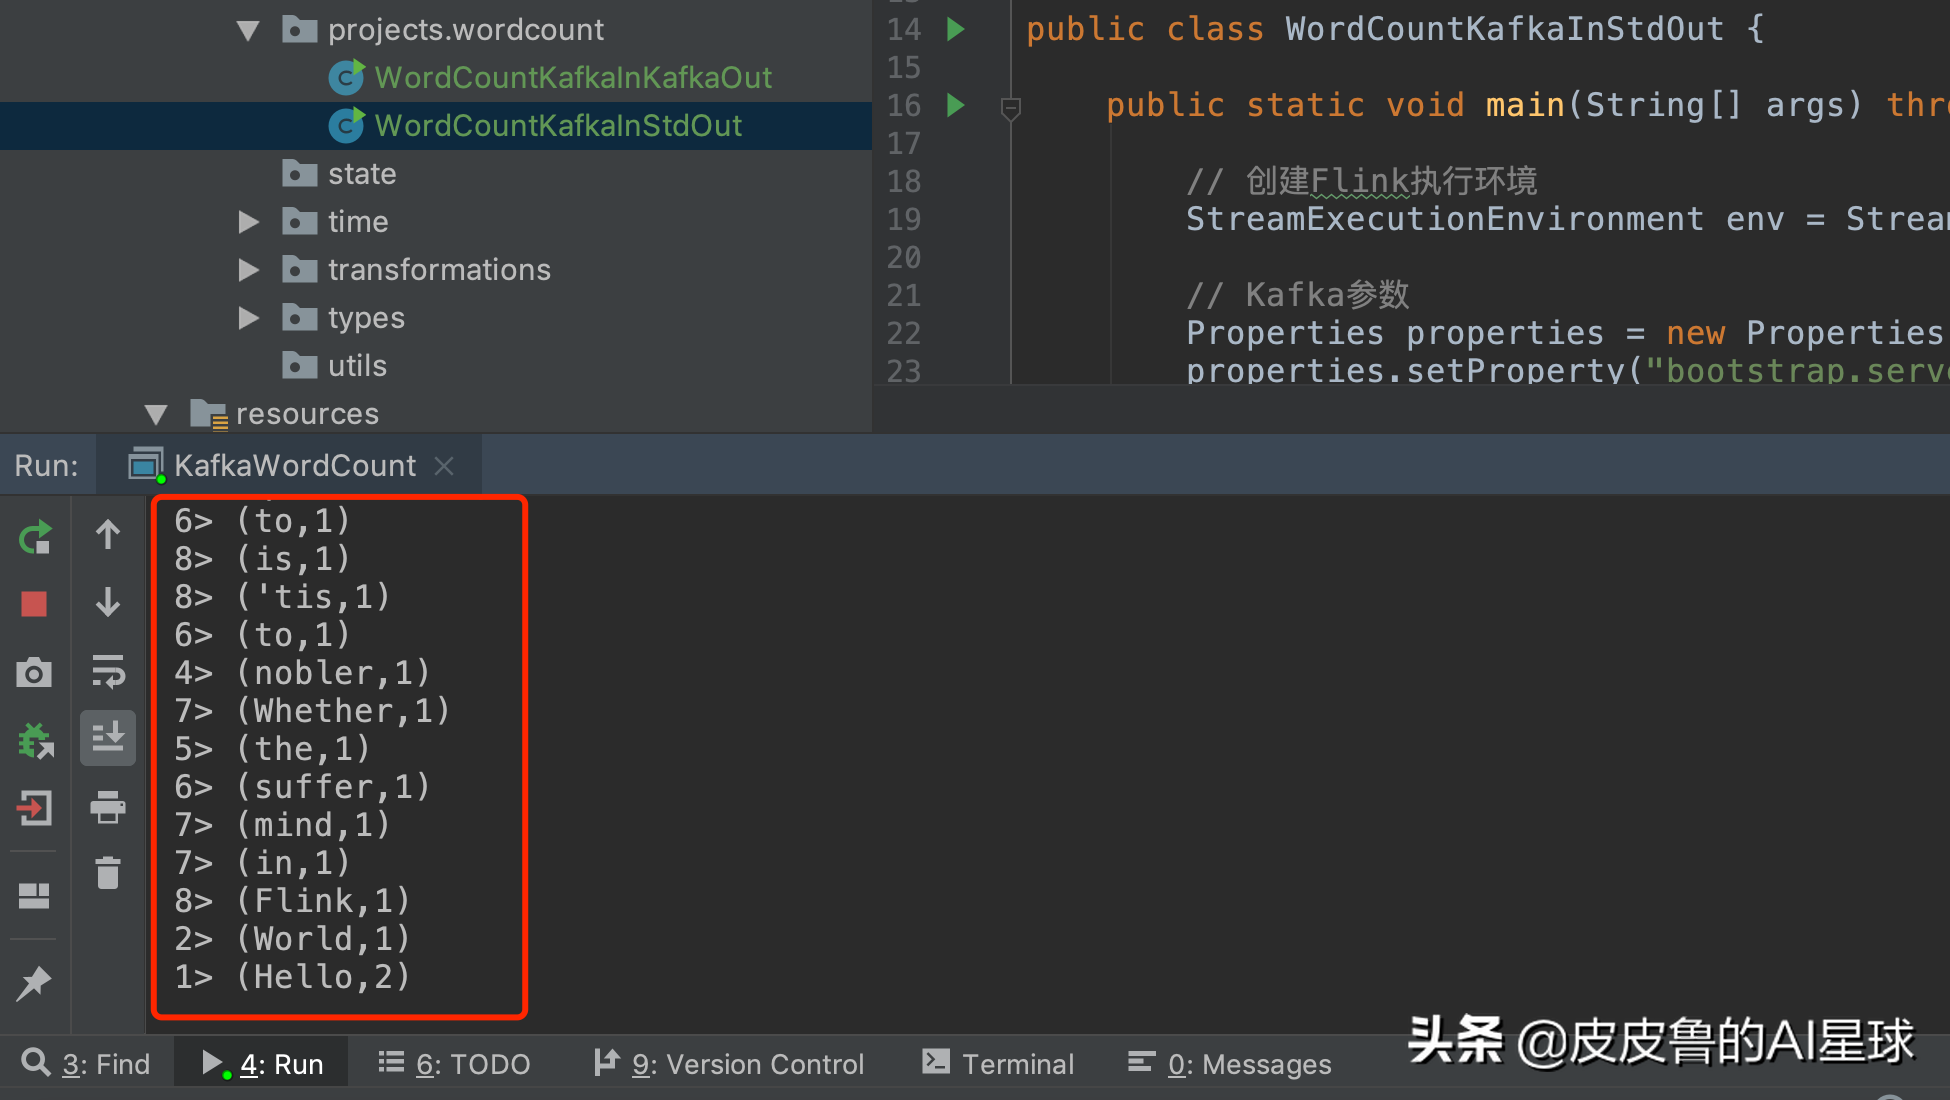Rerun the KafkaWordCount program

(x=35, y=538)
